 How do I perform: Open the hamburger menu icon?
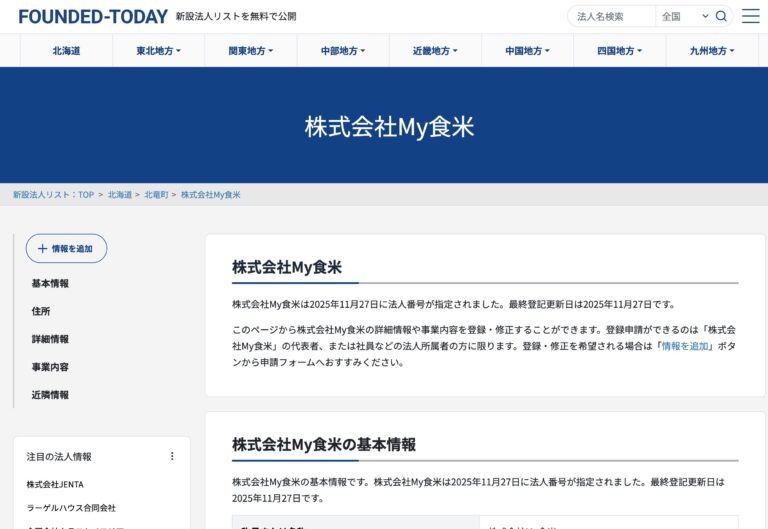coord(750,16)
